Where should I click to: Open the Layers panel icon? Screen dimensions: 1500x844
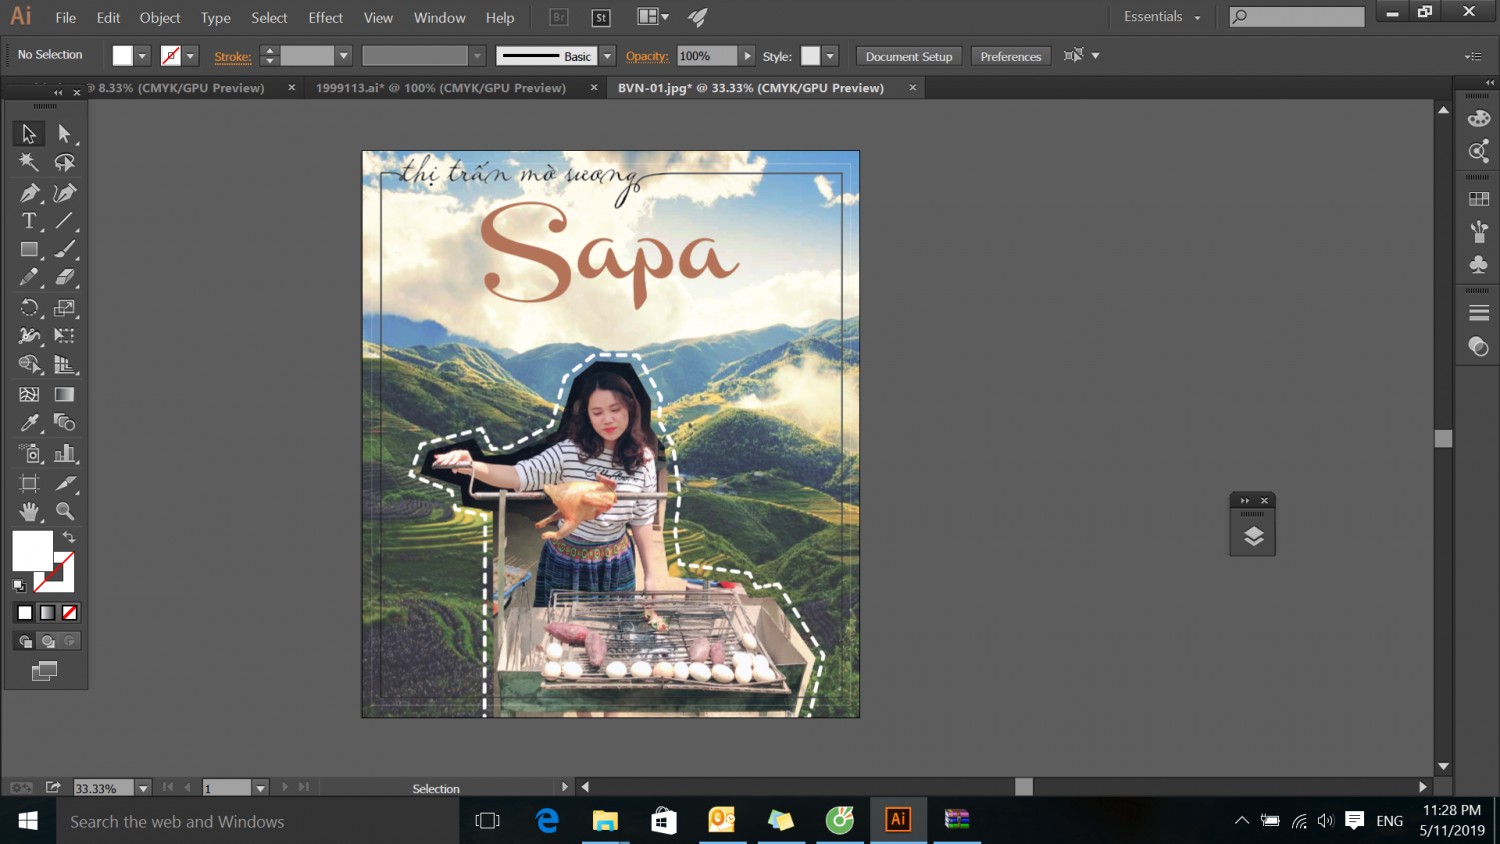(x=1253, y=536)
